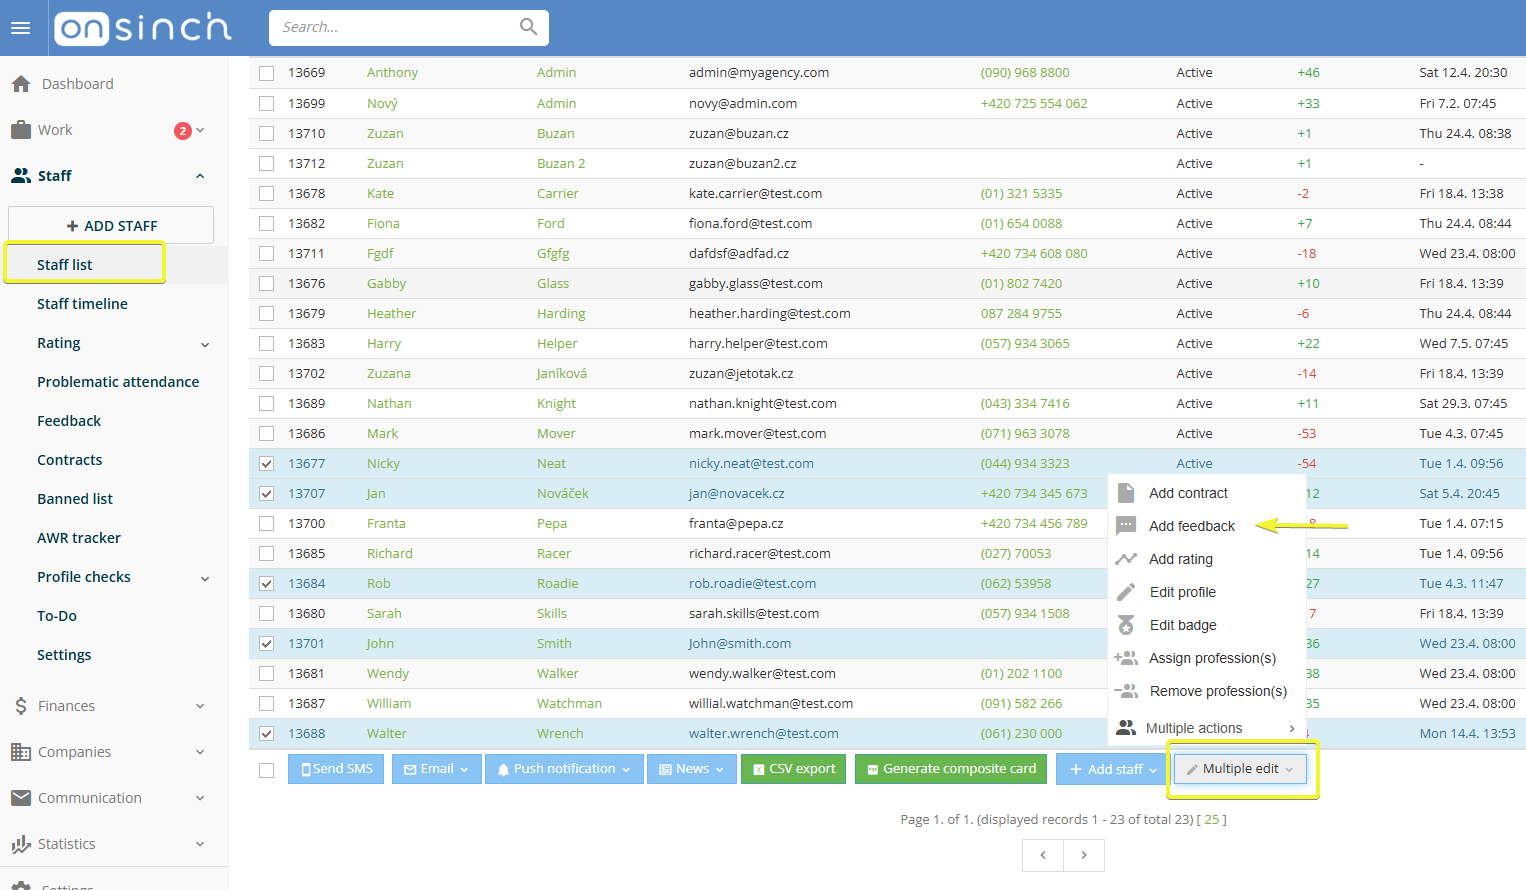Click the Communication envelope icon
Viewport: 1526px width, 890px height.
[x=21, y=798]
